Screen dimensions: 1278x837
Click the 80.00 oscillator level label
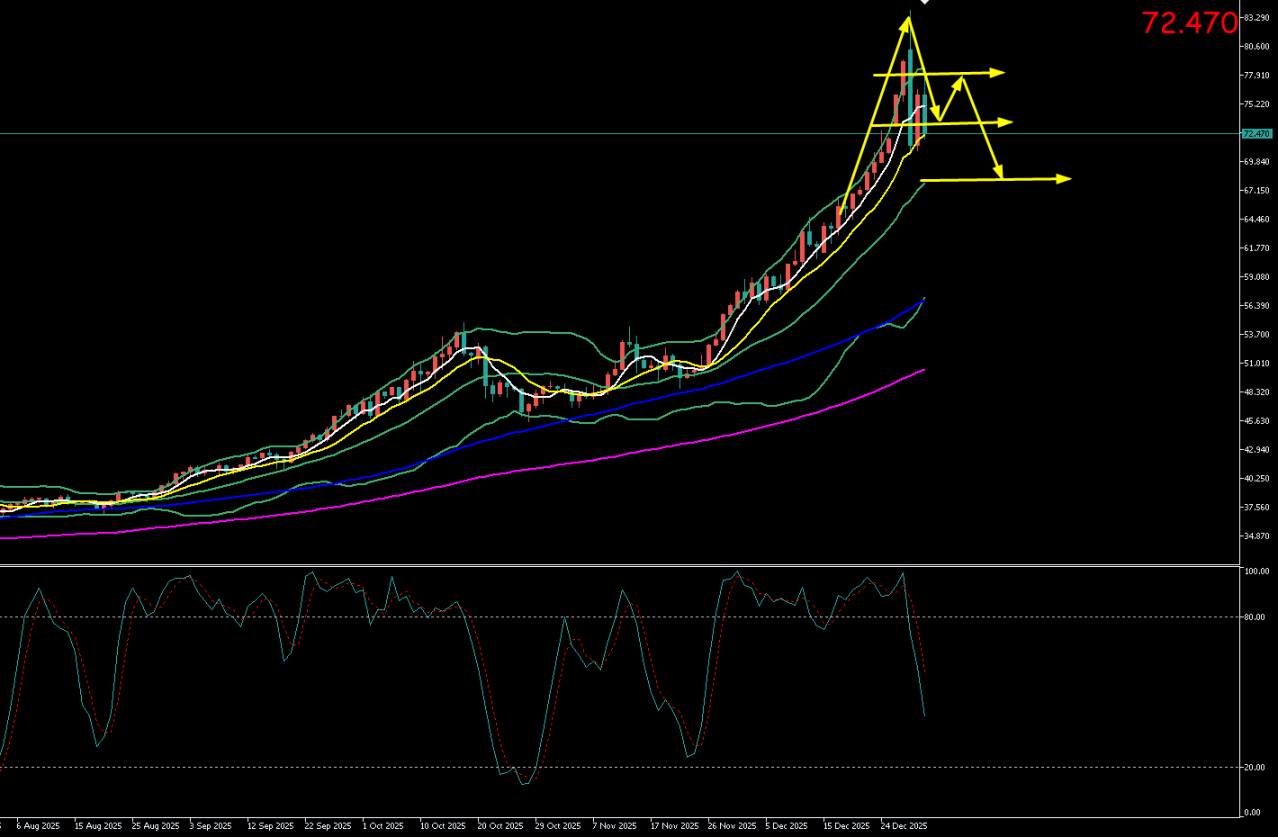tap(1253, 617)
